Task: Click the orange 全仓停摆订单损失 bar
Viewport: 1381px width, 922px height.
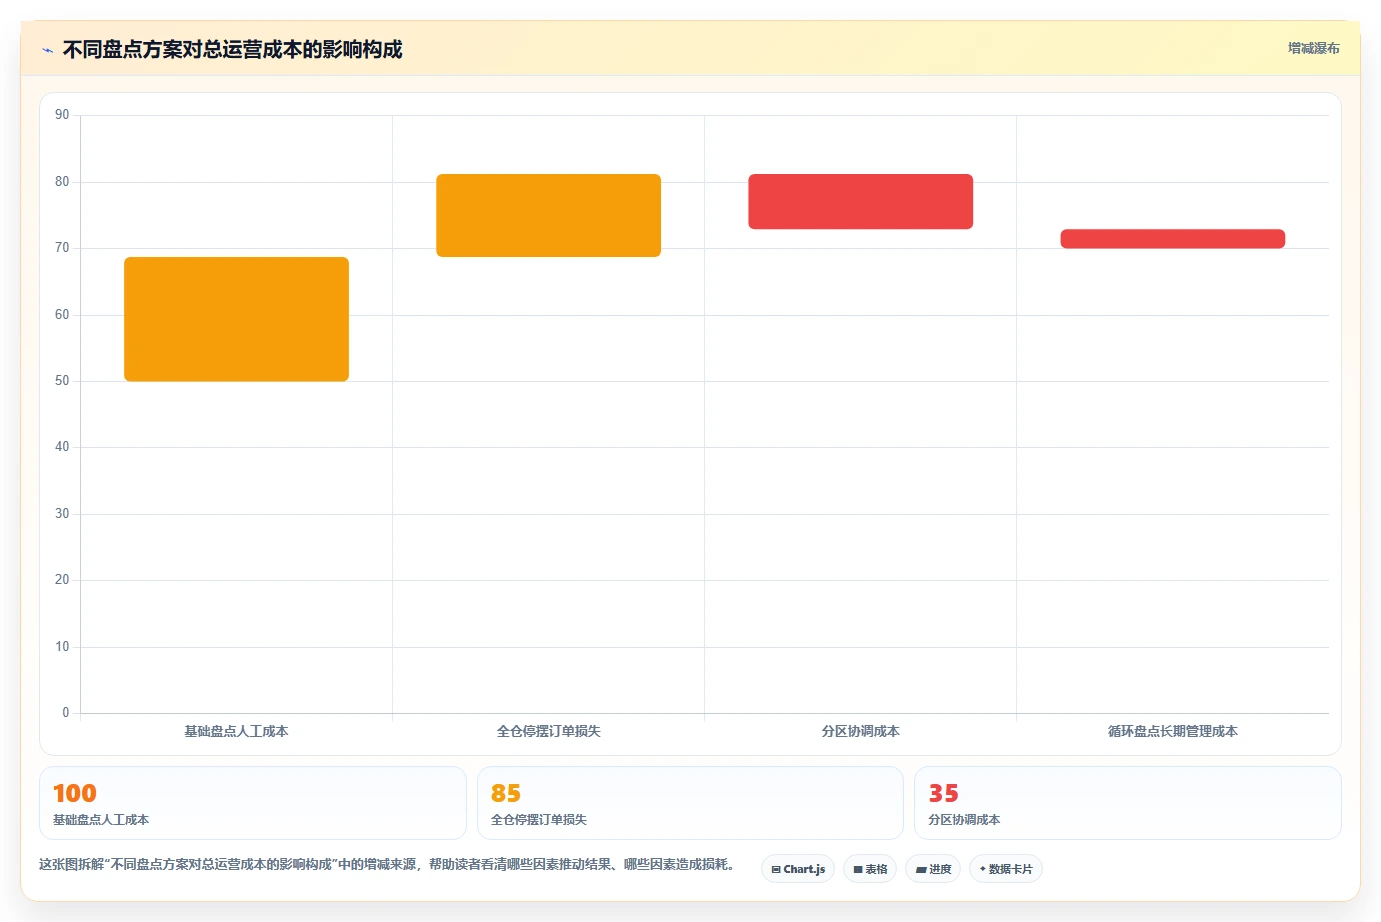Action: [x=548, y=215]
